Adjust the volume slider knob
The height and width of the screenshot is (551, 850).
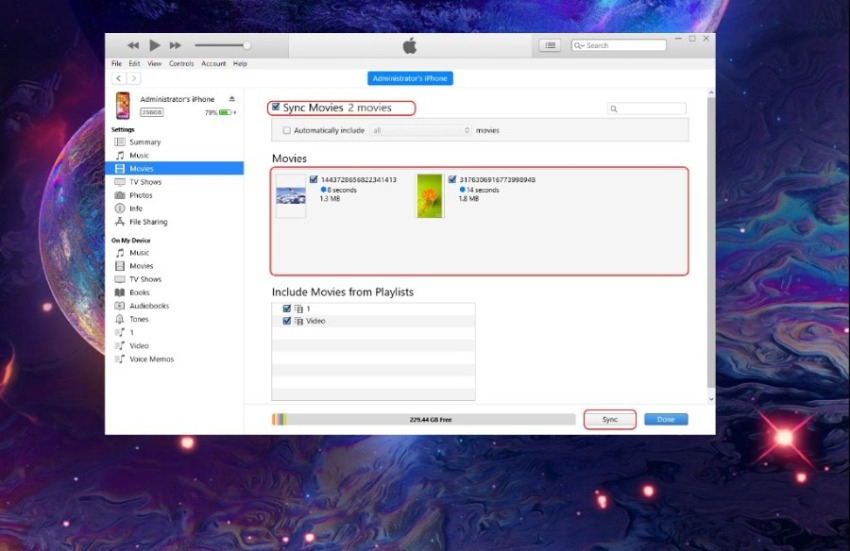(247, 46)
